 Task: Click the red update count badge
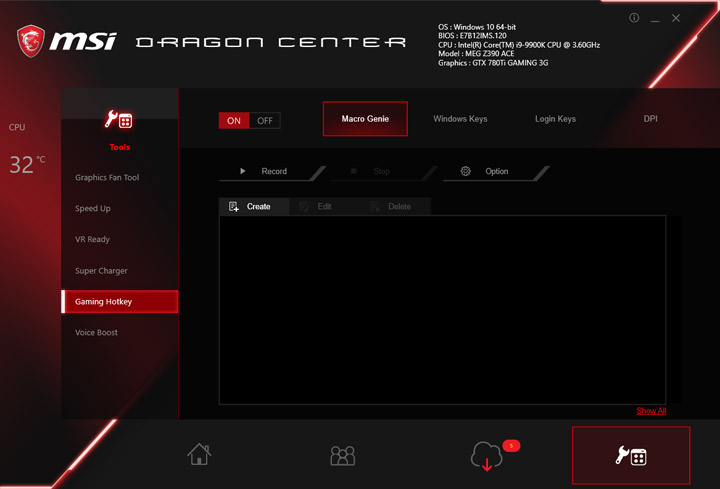click(511, 445)
